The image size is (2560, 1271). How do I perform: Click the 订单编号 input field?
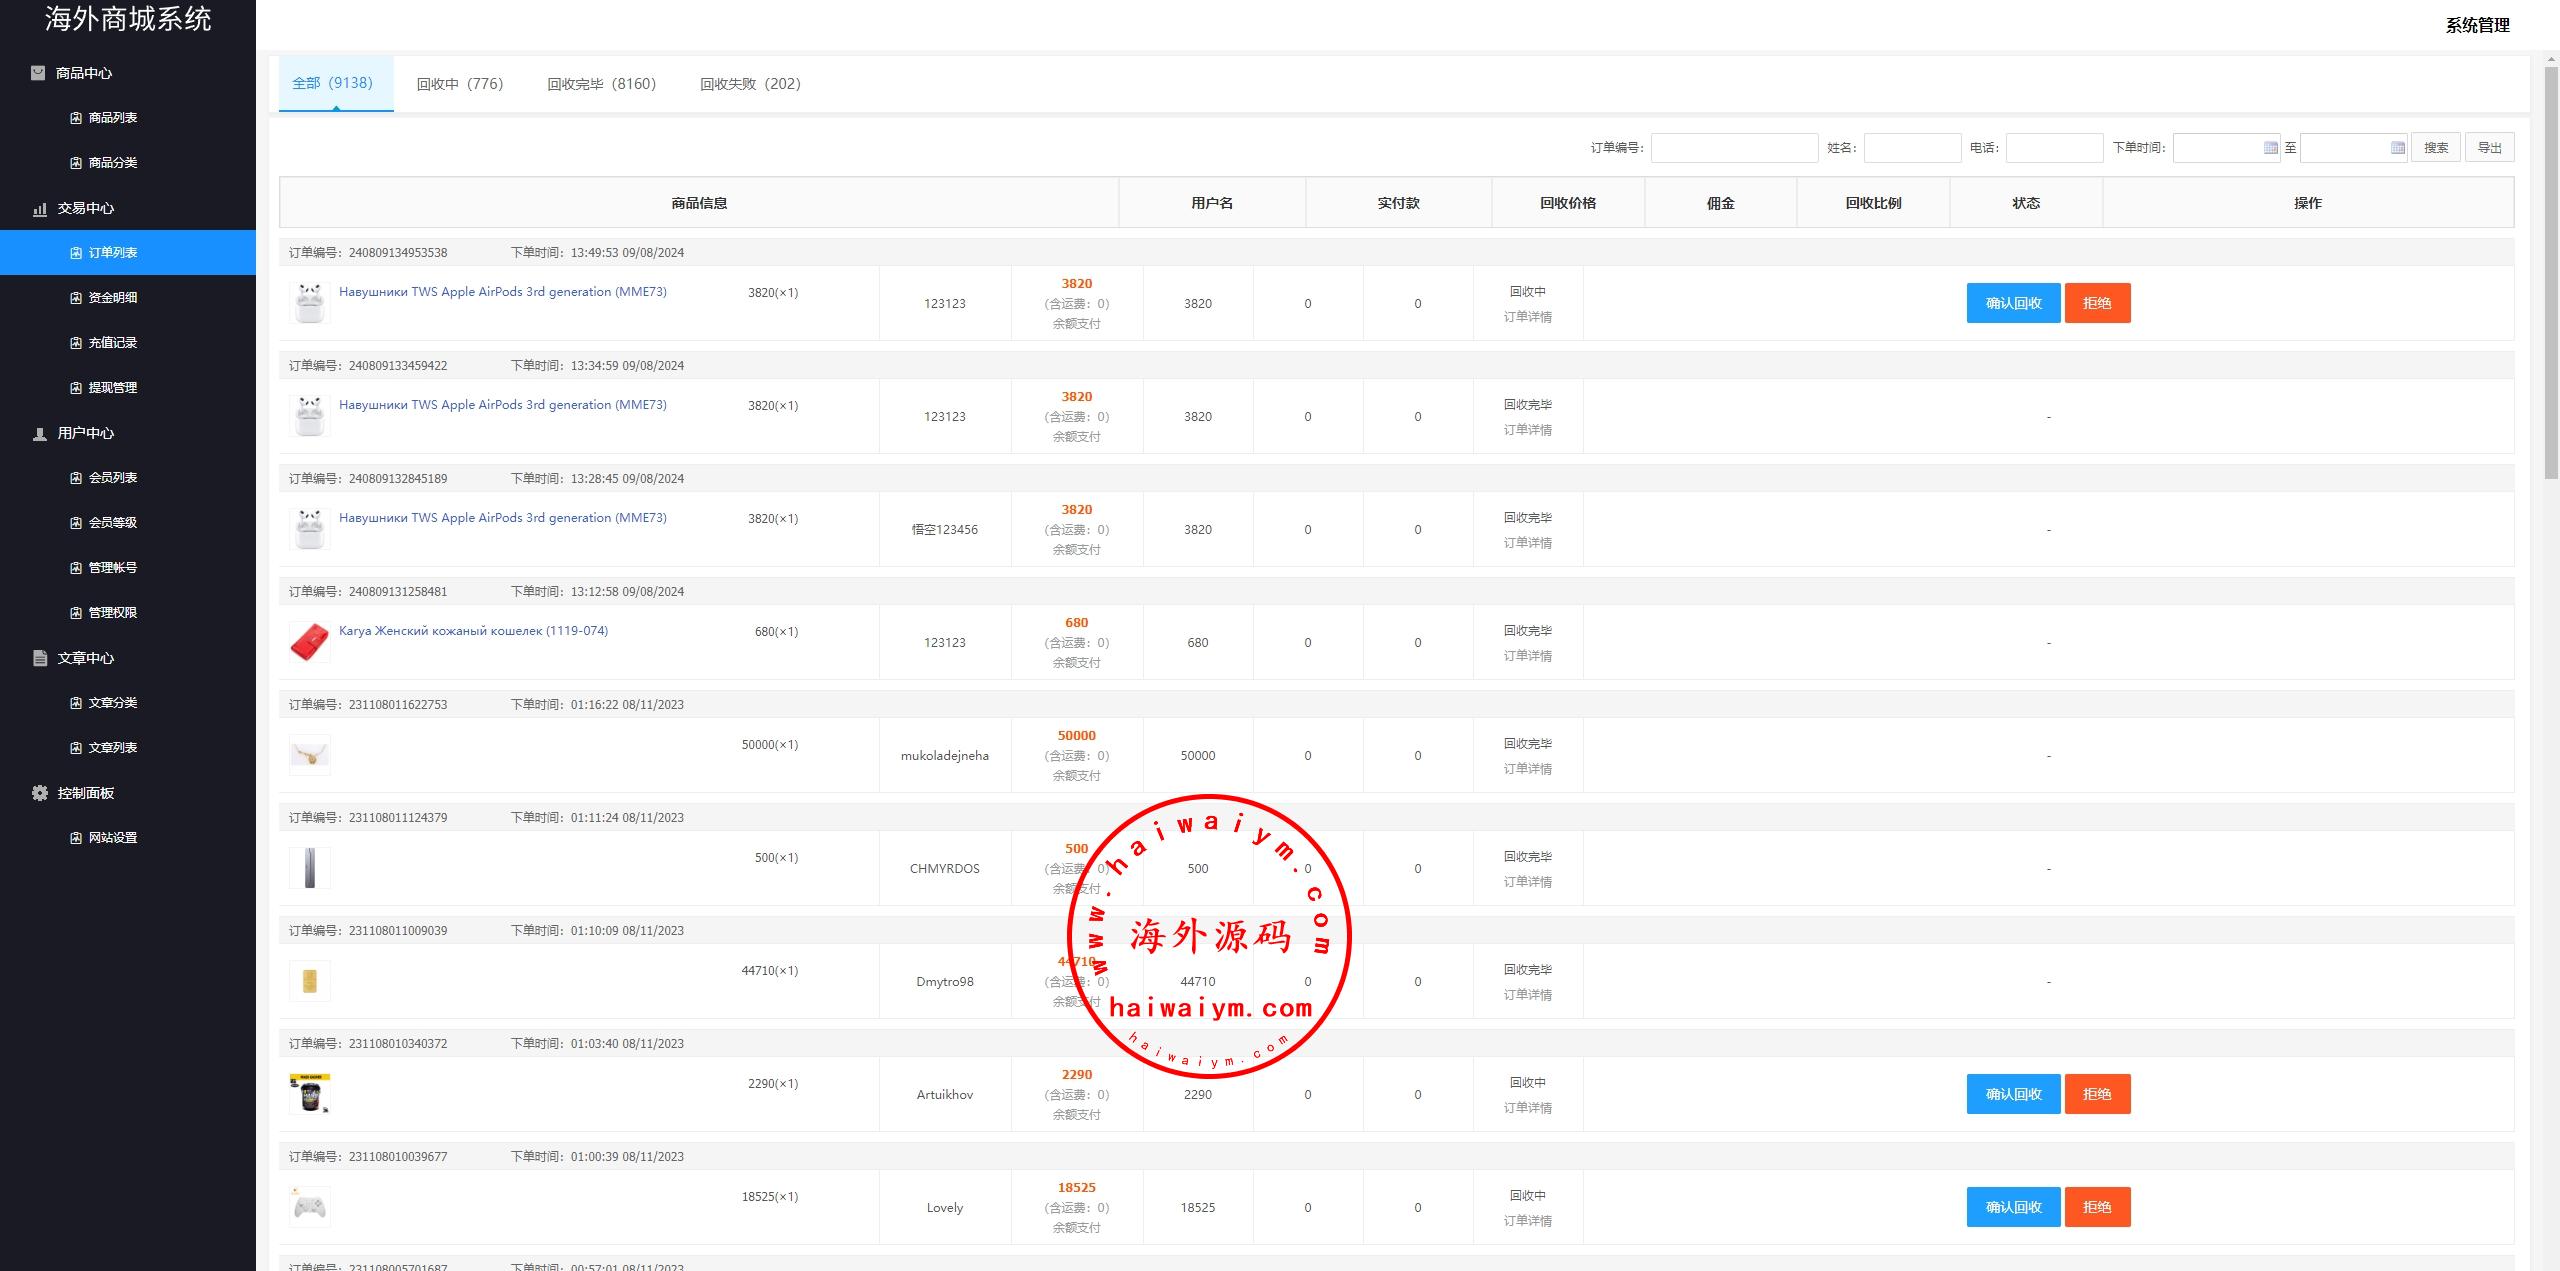1734,148
